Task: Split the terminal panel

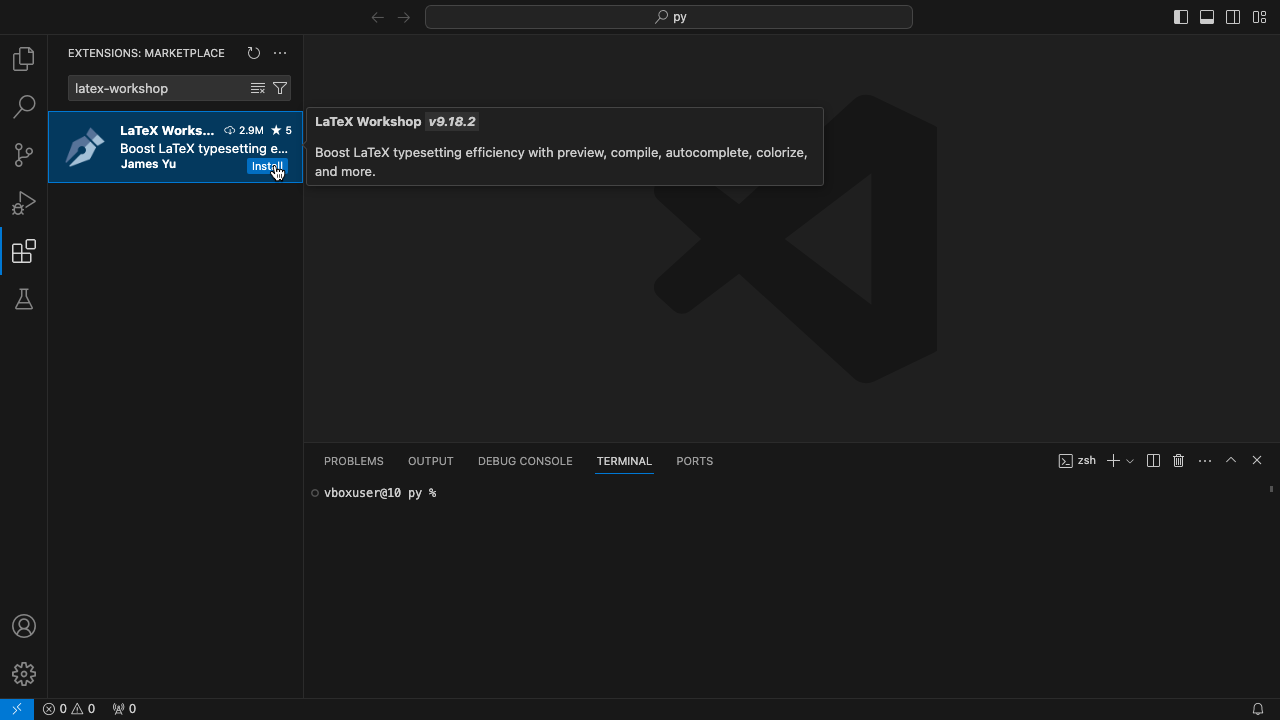Action: (1153, 461)
